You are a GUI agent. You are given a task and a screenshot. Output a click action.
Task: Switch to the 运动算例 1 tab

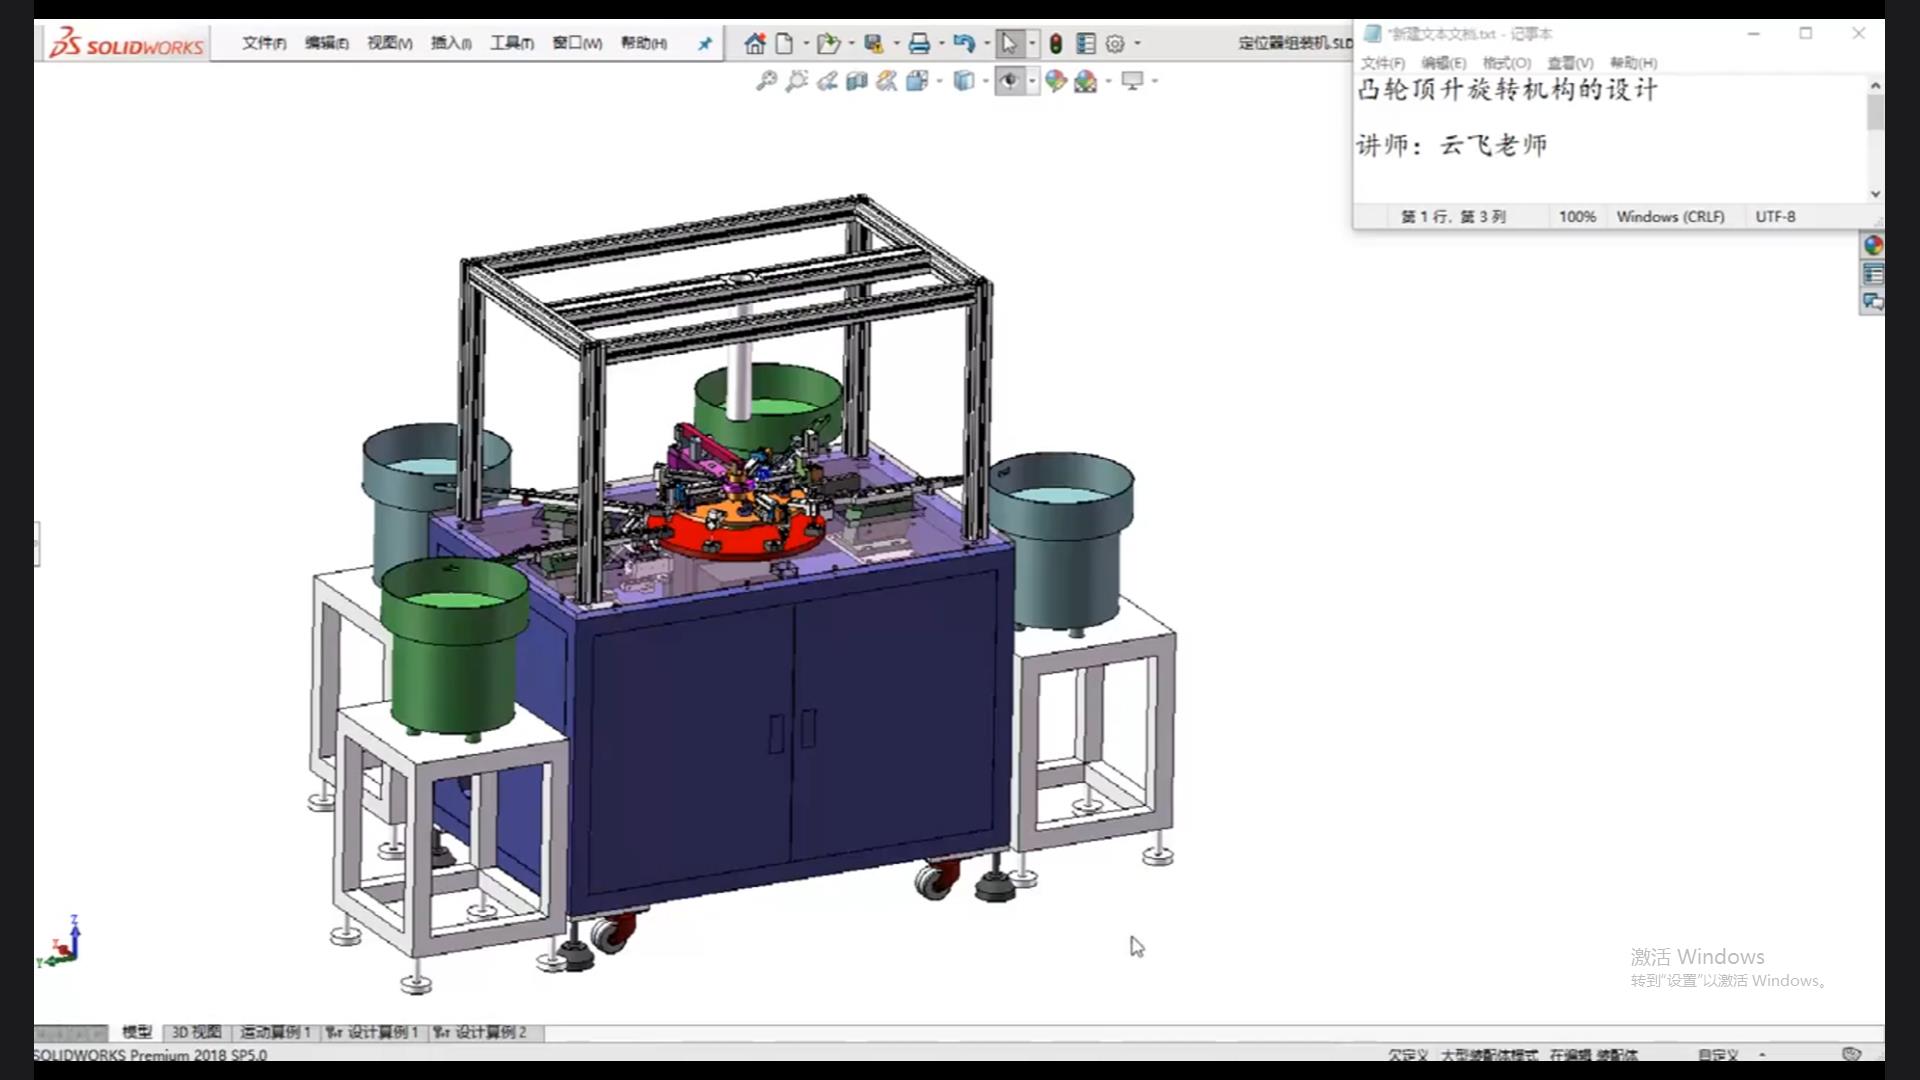[275, 1032]
